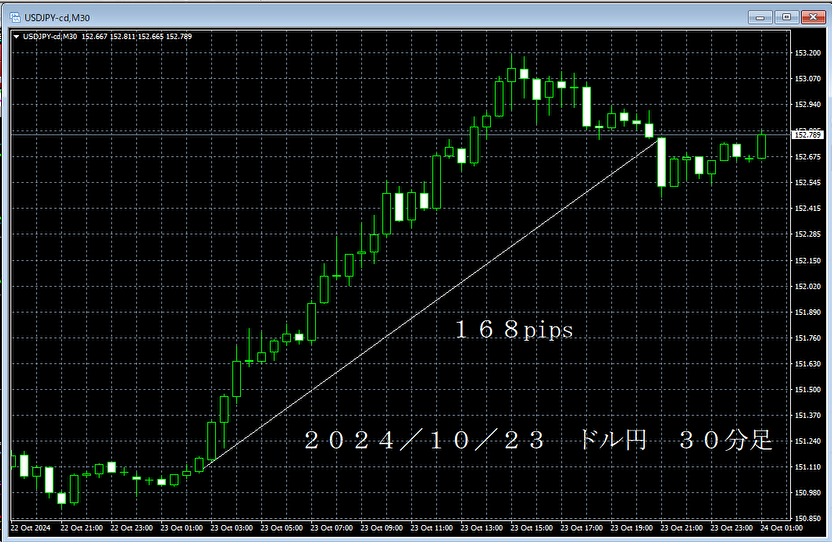
Task: Click the 23 Oct 03:00 time label
Action: click(231, 528)
